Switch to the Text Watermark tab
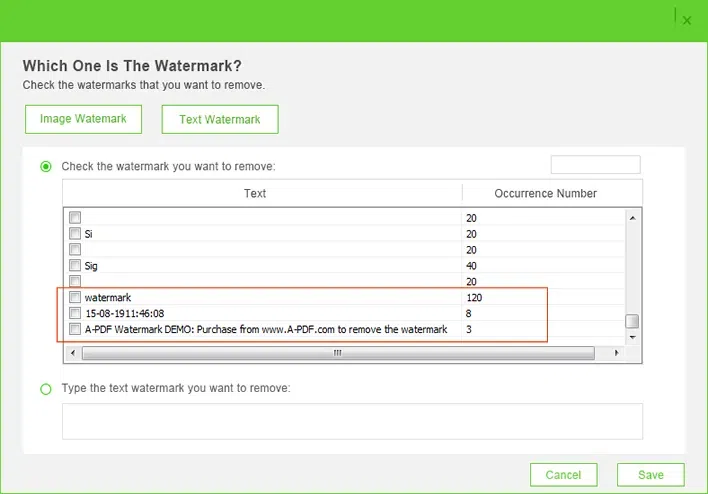The width and height of the screenshot is (708, 494). [x=220, y=120]
